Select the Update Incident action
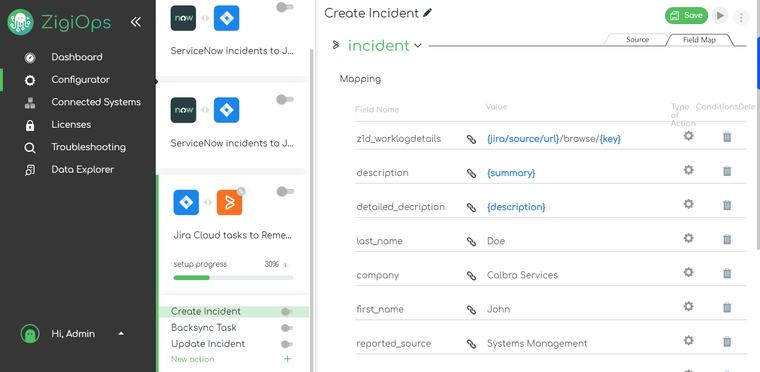The height and width of the screenshot is (372, 760). point(208,344)
